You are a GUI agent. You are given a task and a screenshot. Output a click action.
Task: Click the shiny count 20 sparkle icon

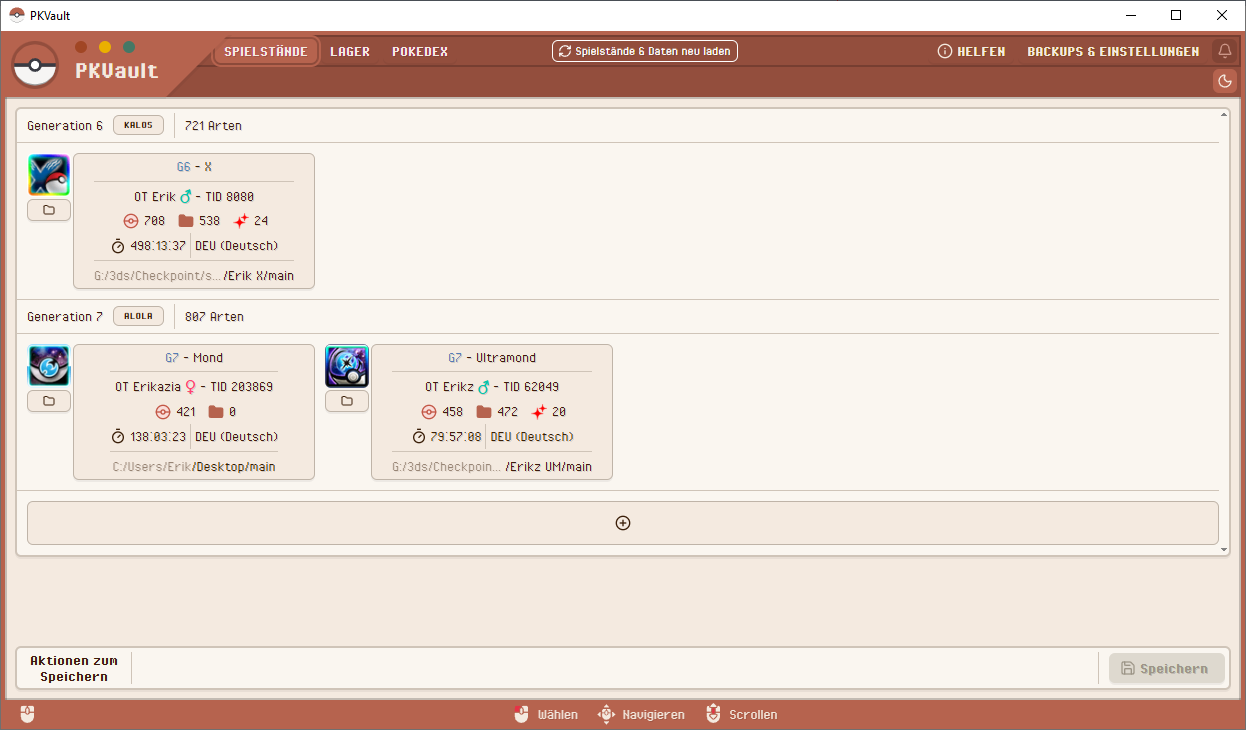coord(539,412)
